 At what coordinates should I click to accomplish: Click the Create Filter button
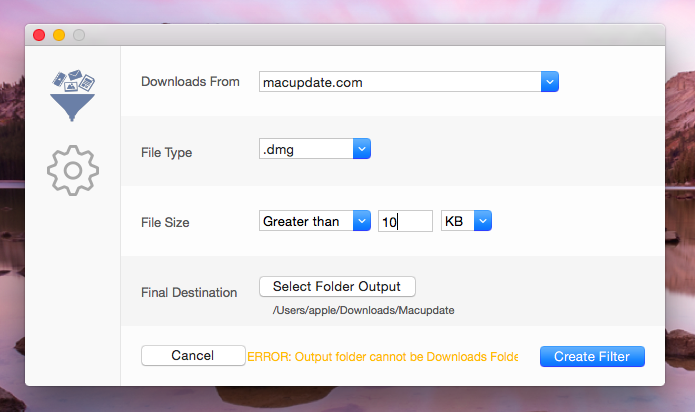592,357
